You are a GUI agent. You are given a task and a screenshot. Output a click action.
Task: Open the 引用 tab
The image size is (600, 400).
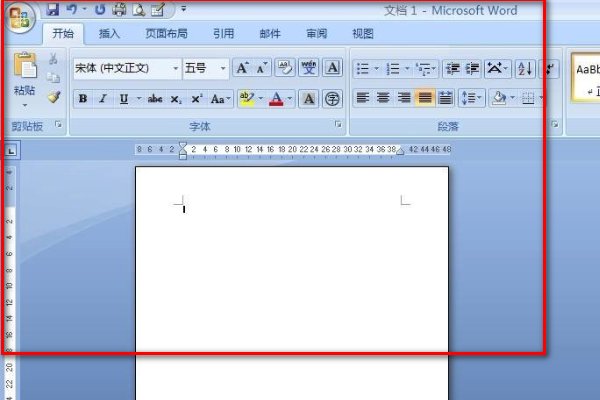click(x=223, y=34)
